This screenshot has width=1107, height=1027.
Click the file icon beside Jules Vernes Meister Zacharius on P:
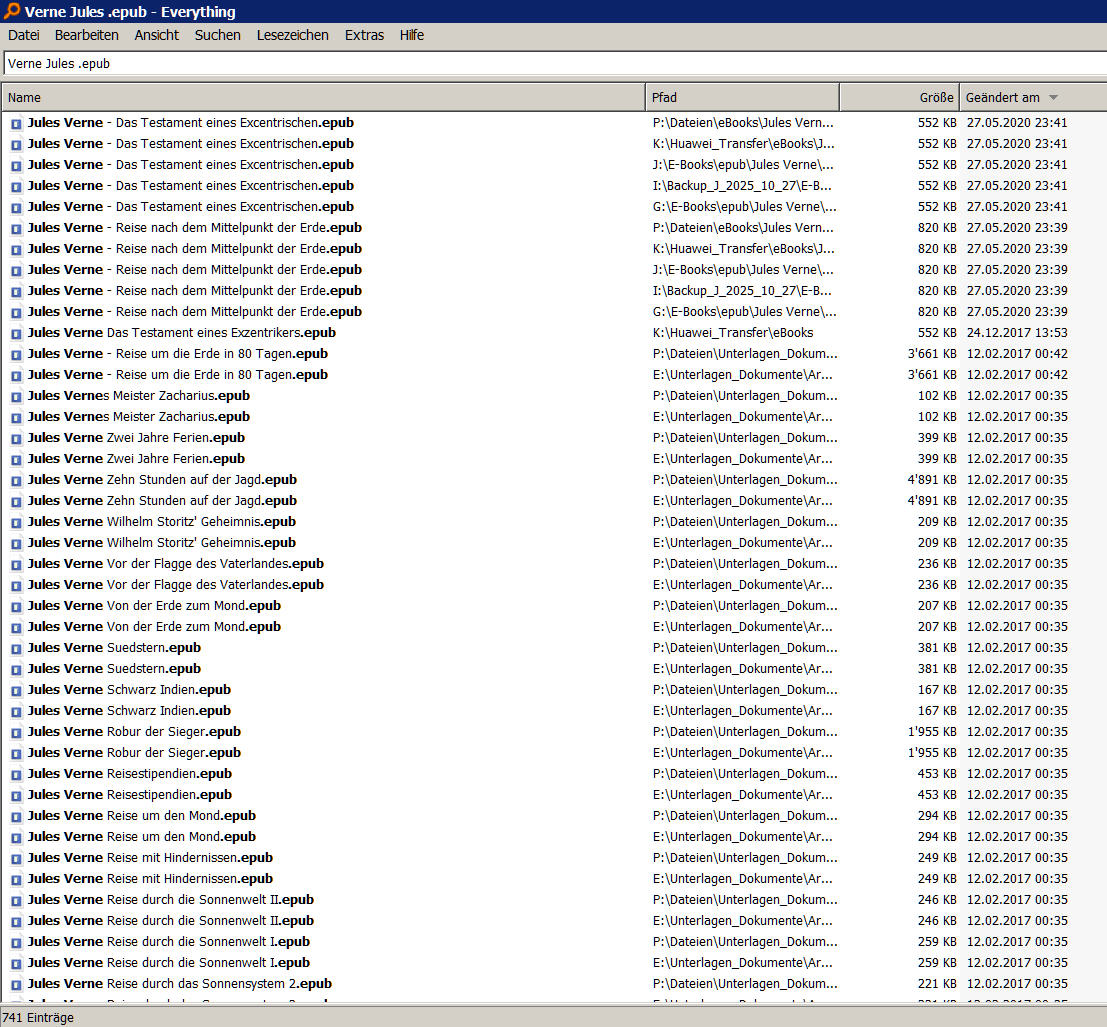[x=16, y=397]
